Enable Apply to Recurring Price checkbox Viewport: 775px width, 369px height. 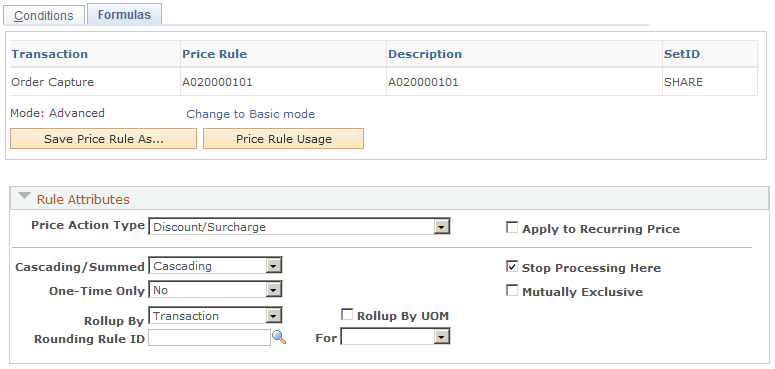[512, 228]
